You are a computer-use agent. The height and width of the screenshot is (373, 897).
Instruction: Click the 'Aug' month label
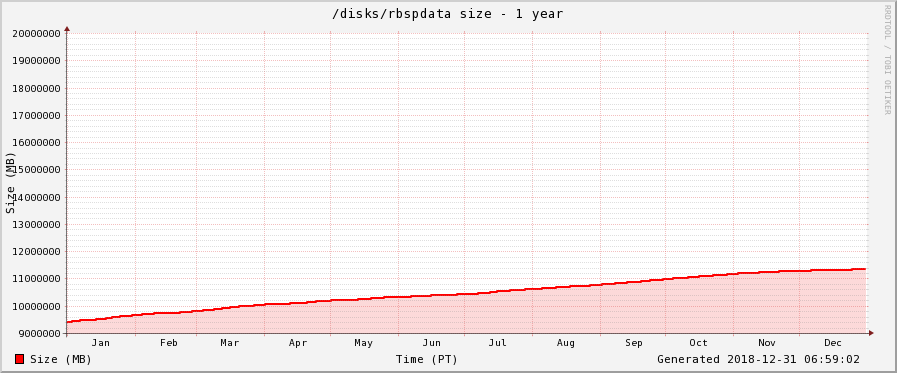coord(566,343)
